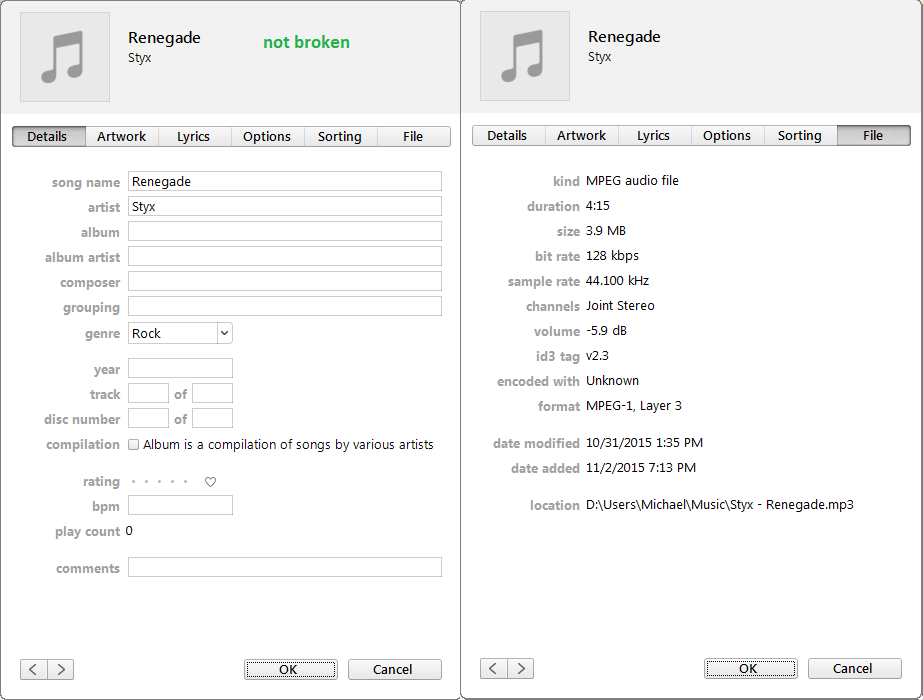The width and height of the screenshot is (923, 700).
Task: Click the comments field
Action: point(285,568)
